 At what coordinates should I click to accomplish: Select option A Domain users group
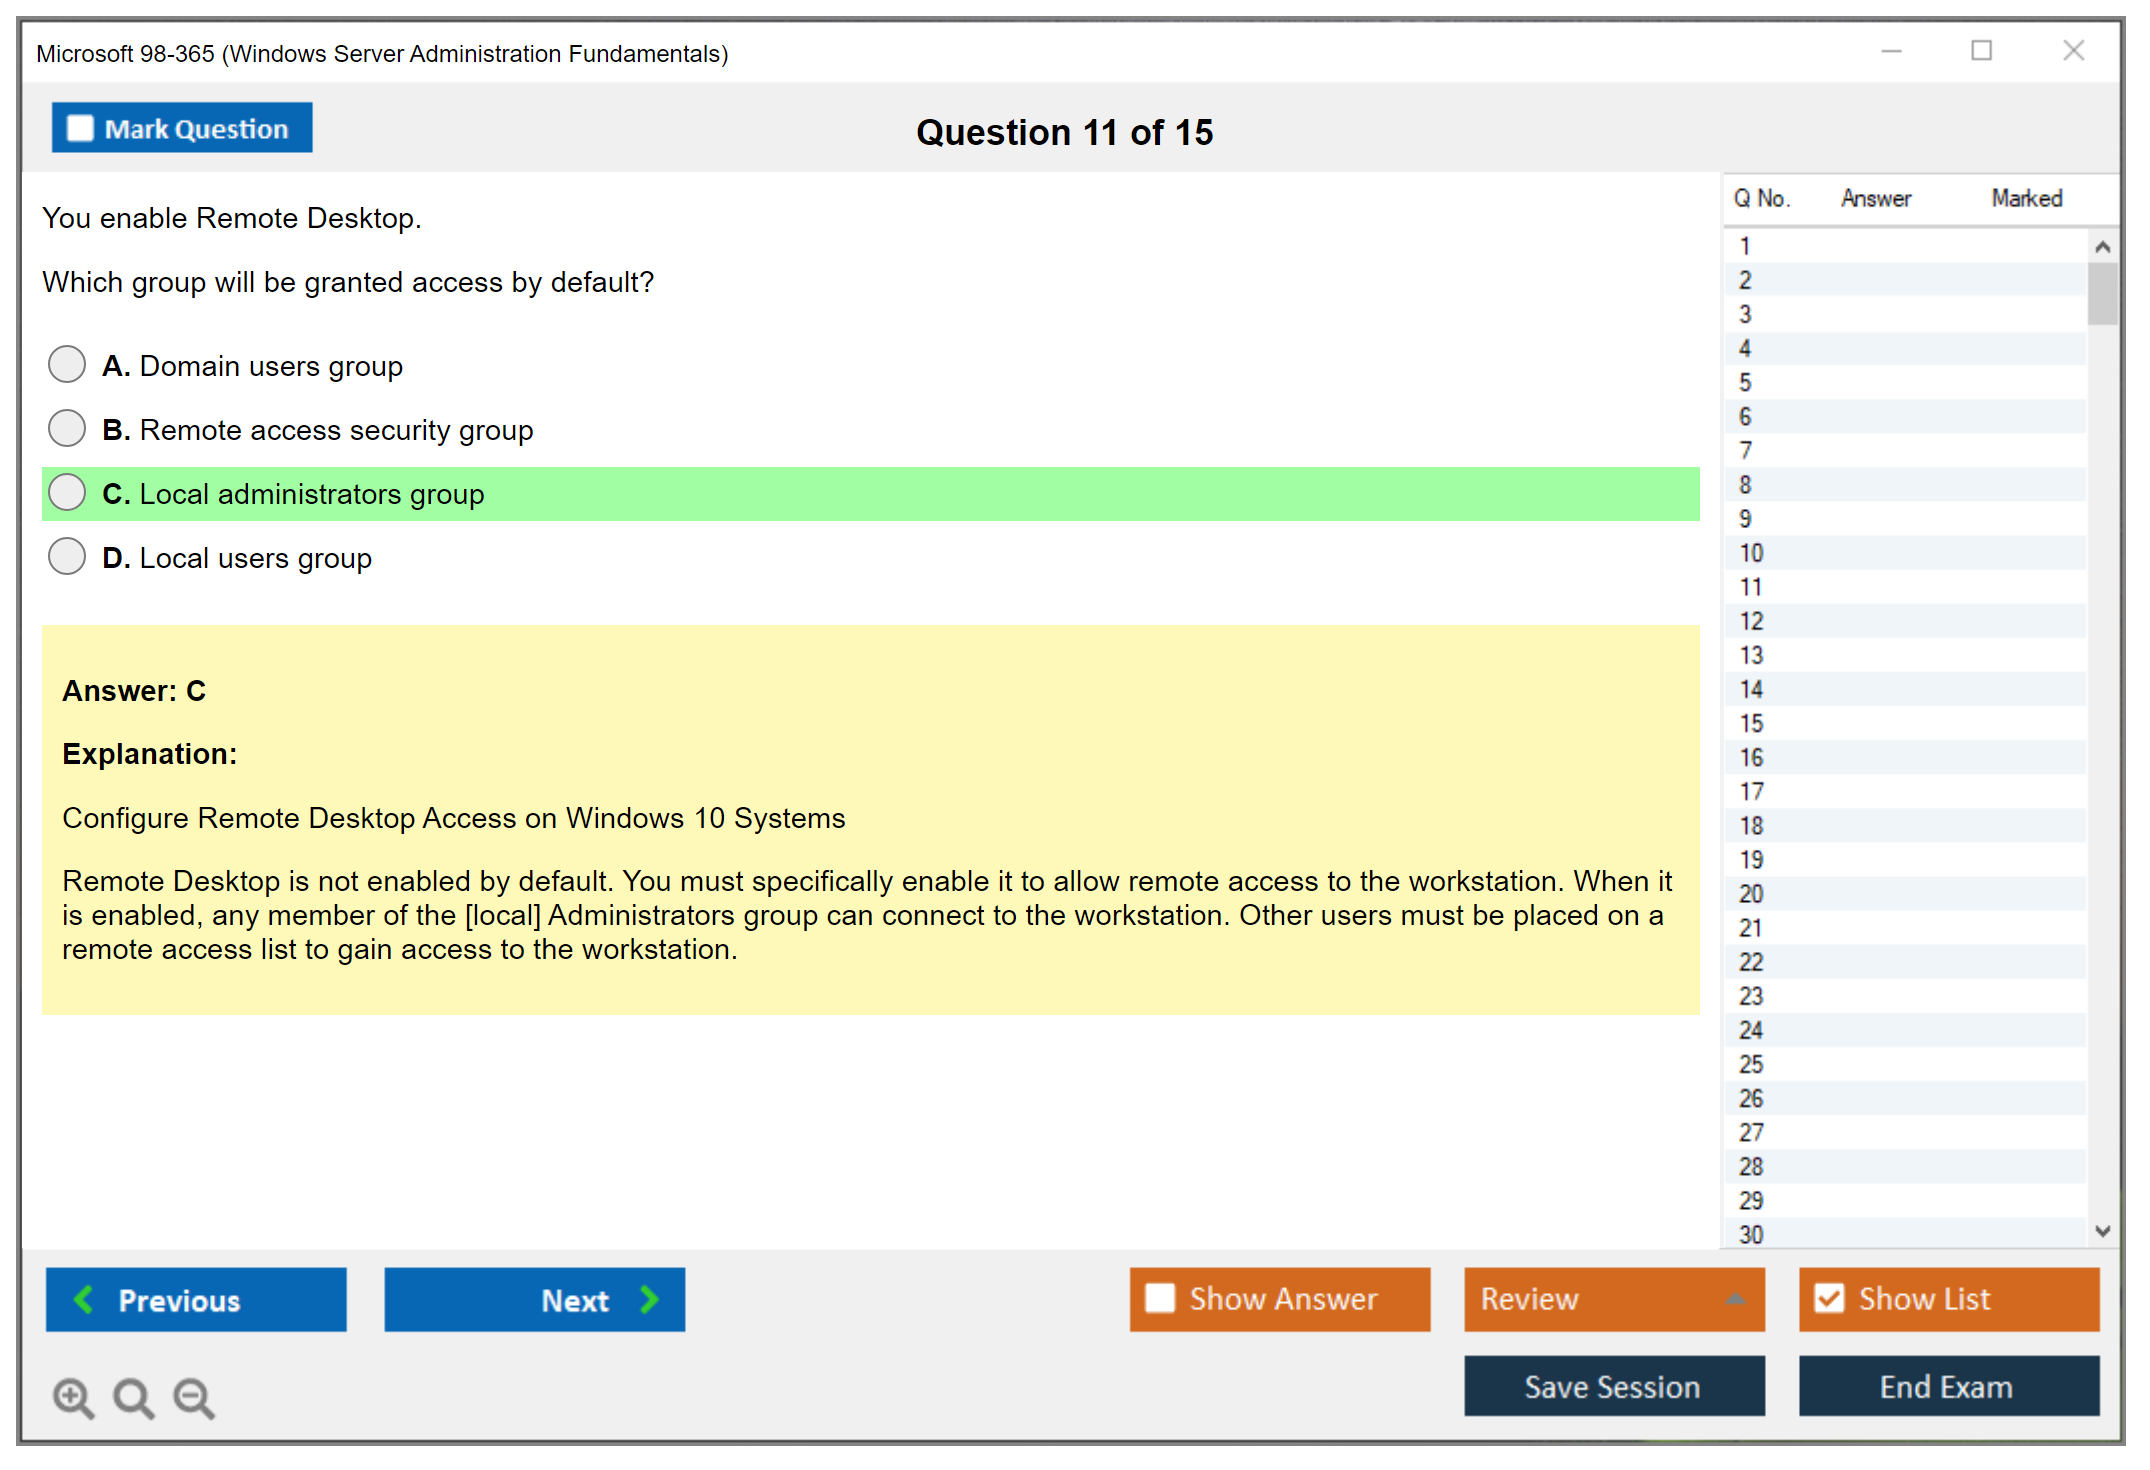(x=67, y=365)
